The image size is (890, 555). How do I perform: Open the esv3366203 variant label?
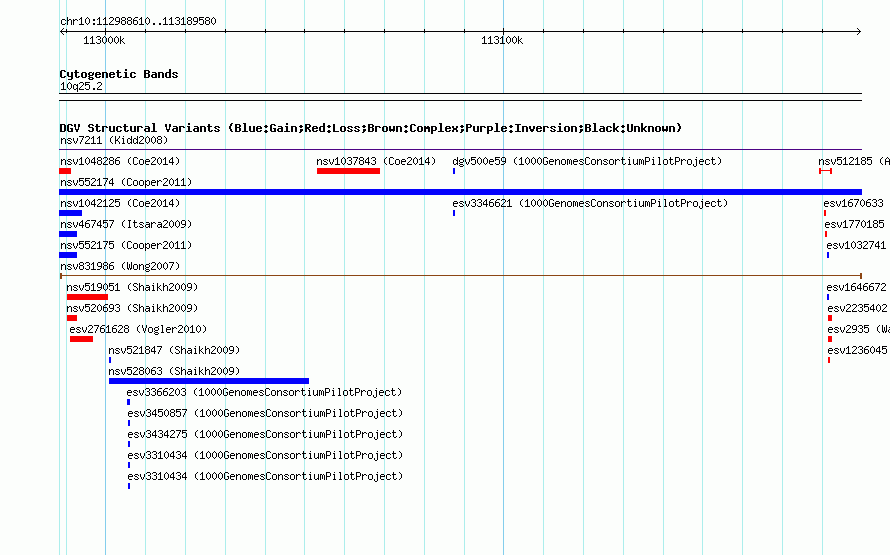[264, 392]
